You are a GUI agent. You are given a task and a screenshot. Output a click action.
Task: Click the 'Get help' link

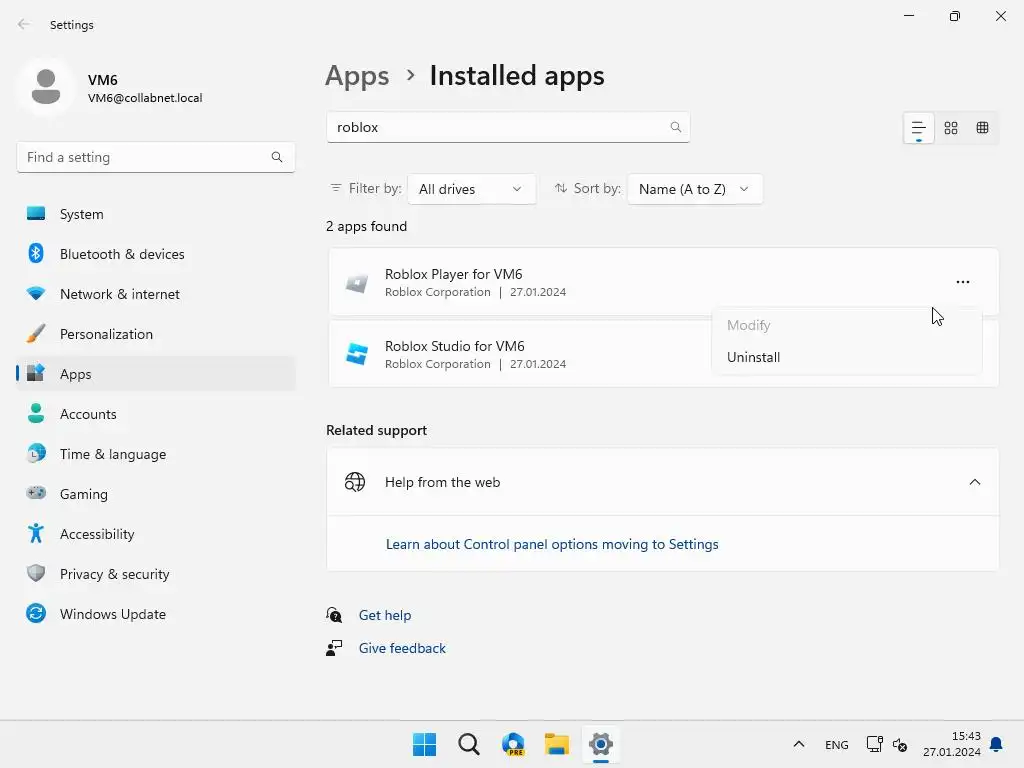coord(385,615)
